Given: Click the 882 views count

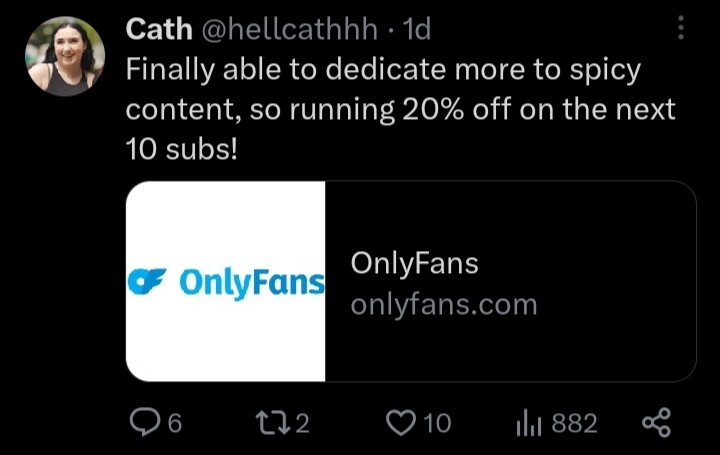Looking at the screenshot, I should (x=574, y=424).
